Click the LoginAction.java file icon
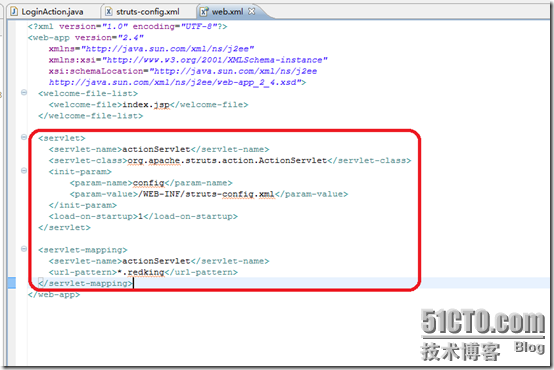This screenshot has height=370, width=554. pos(14,12)
